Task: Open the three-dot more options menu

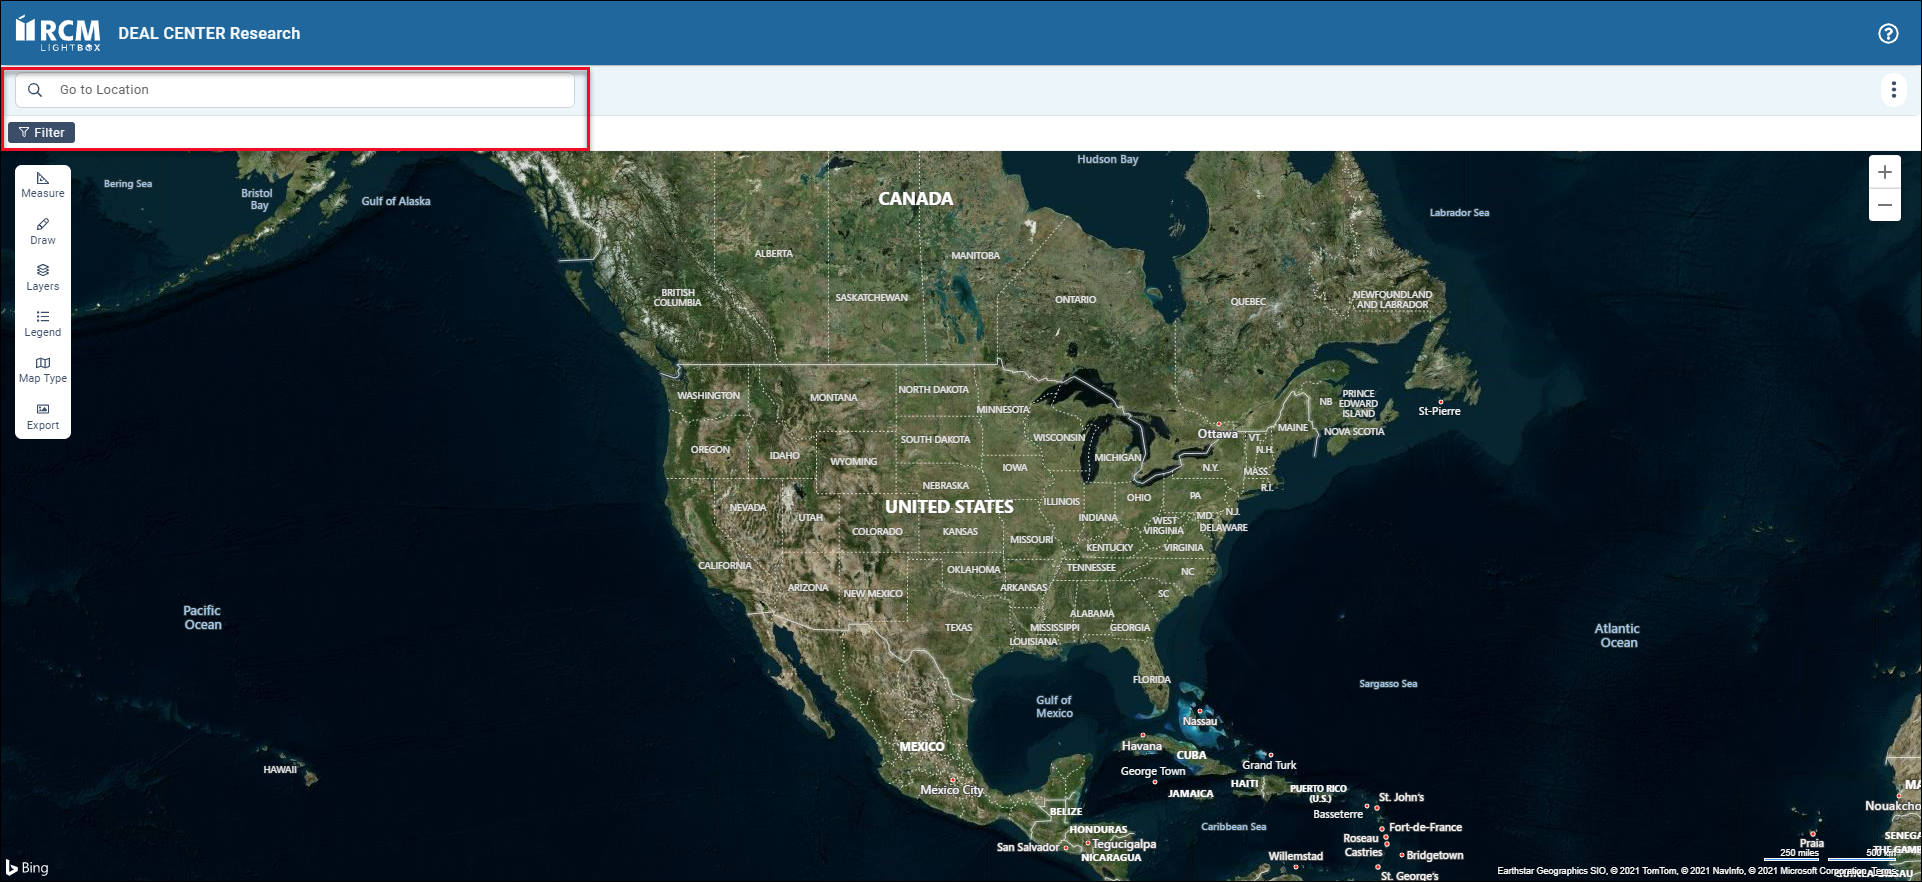Action: point(1893,90)
